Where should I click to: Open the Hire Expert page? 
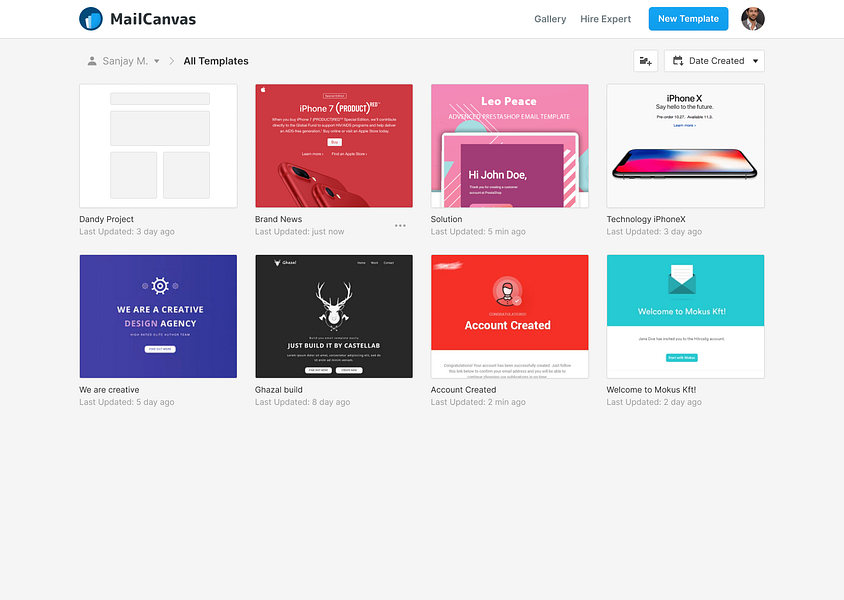pyautogui.click(x=605, y=18)
